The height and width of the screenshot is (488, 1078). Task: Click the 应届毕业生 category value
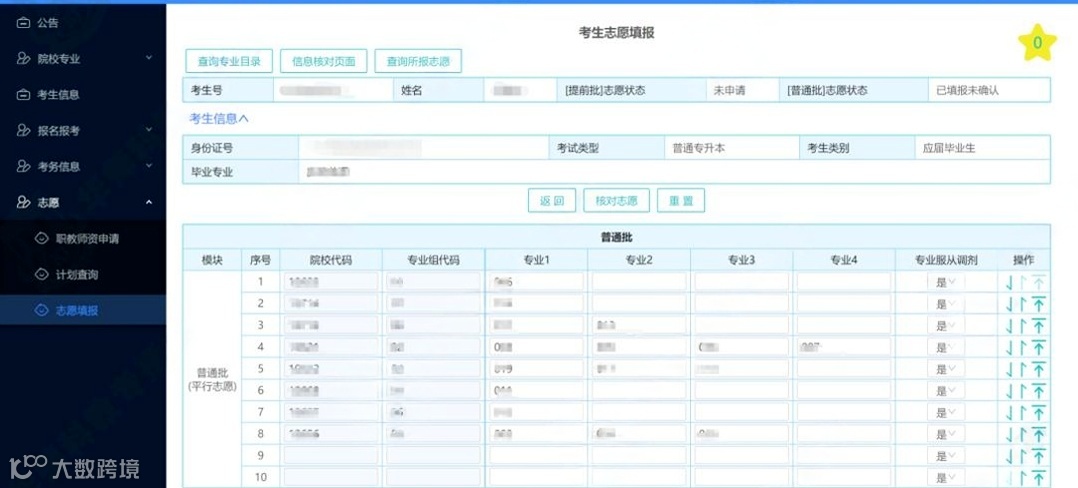coord(949,148)
